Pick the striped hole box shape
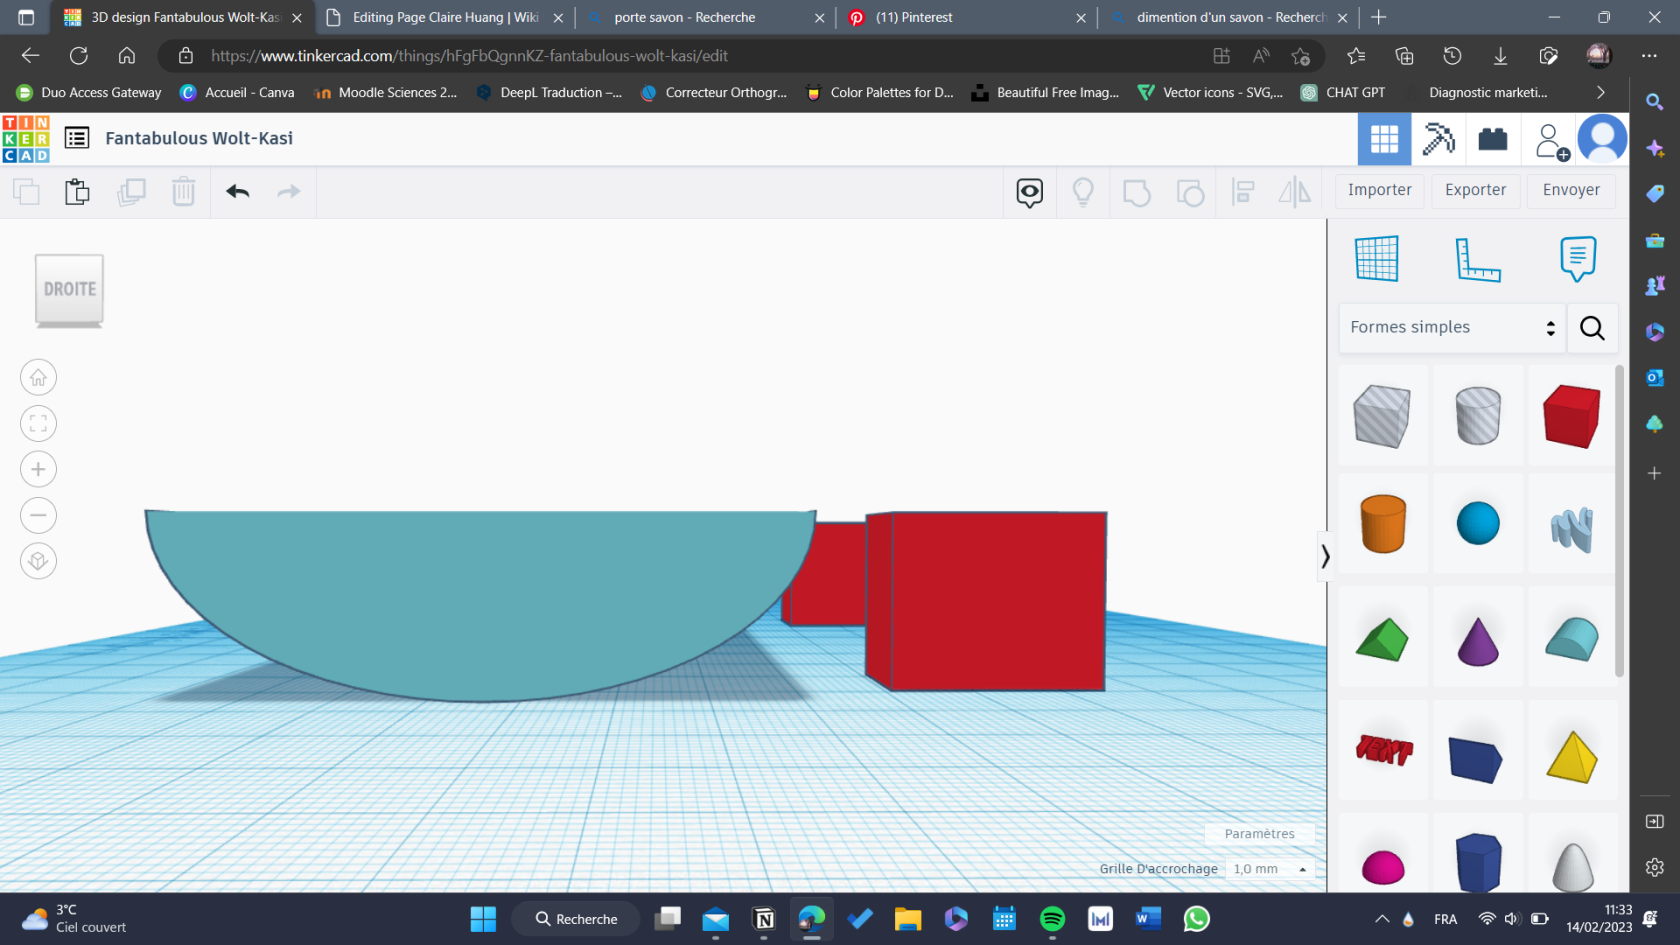This screenshot has height=945, width=1680. tap(1383, 416)
